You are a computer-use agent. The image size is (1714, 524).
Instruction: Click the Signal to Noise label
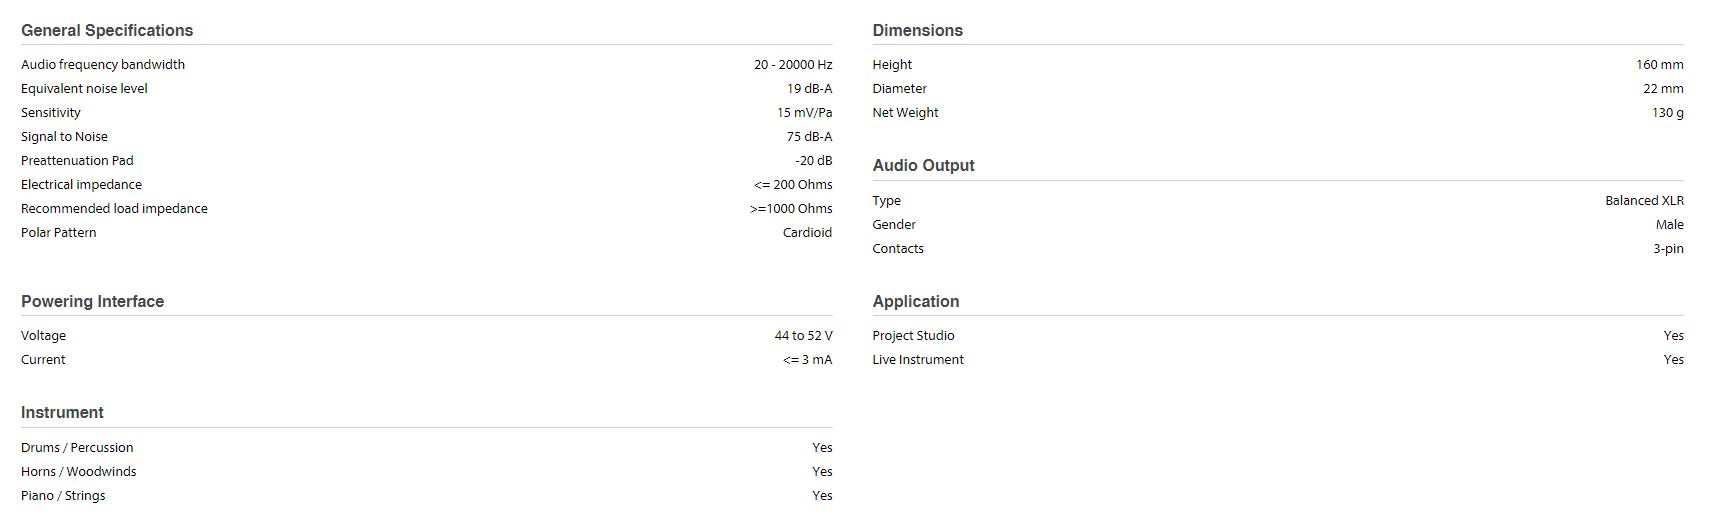click(64, 136)
